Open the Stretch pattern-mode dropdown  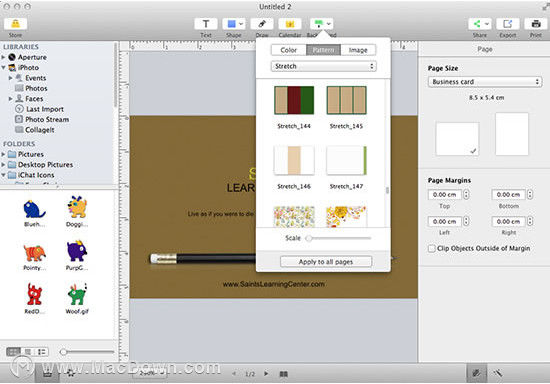click(x=323, y=66)
